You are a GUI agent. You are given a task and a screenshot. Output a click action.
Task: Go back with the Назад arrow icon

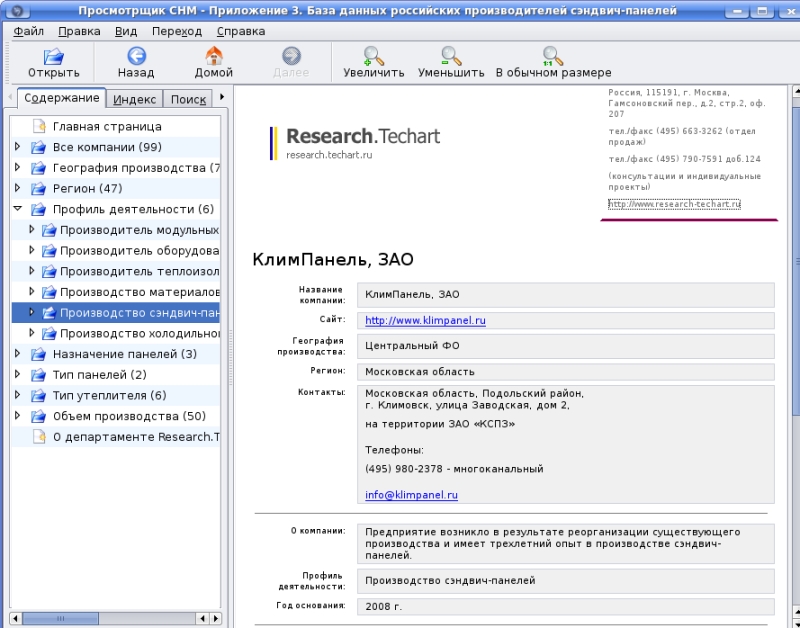pos(136,56)
